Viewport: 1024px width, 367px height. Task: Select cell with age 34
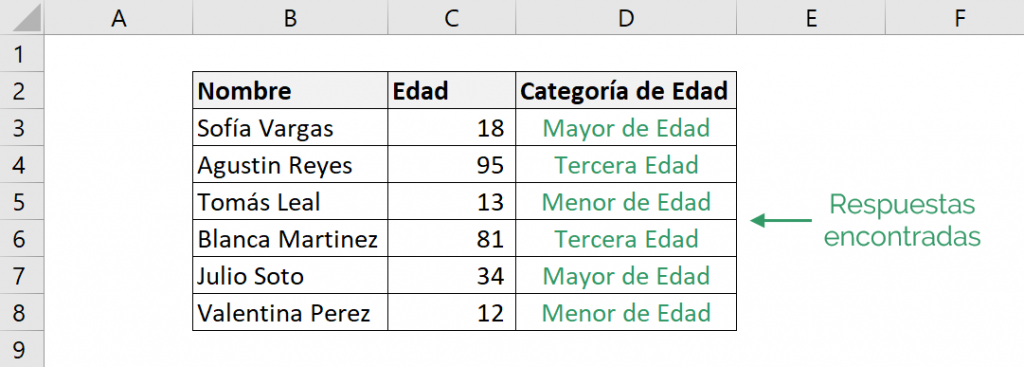pyautogui.click(x=451, y=275)
